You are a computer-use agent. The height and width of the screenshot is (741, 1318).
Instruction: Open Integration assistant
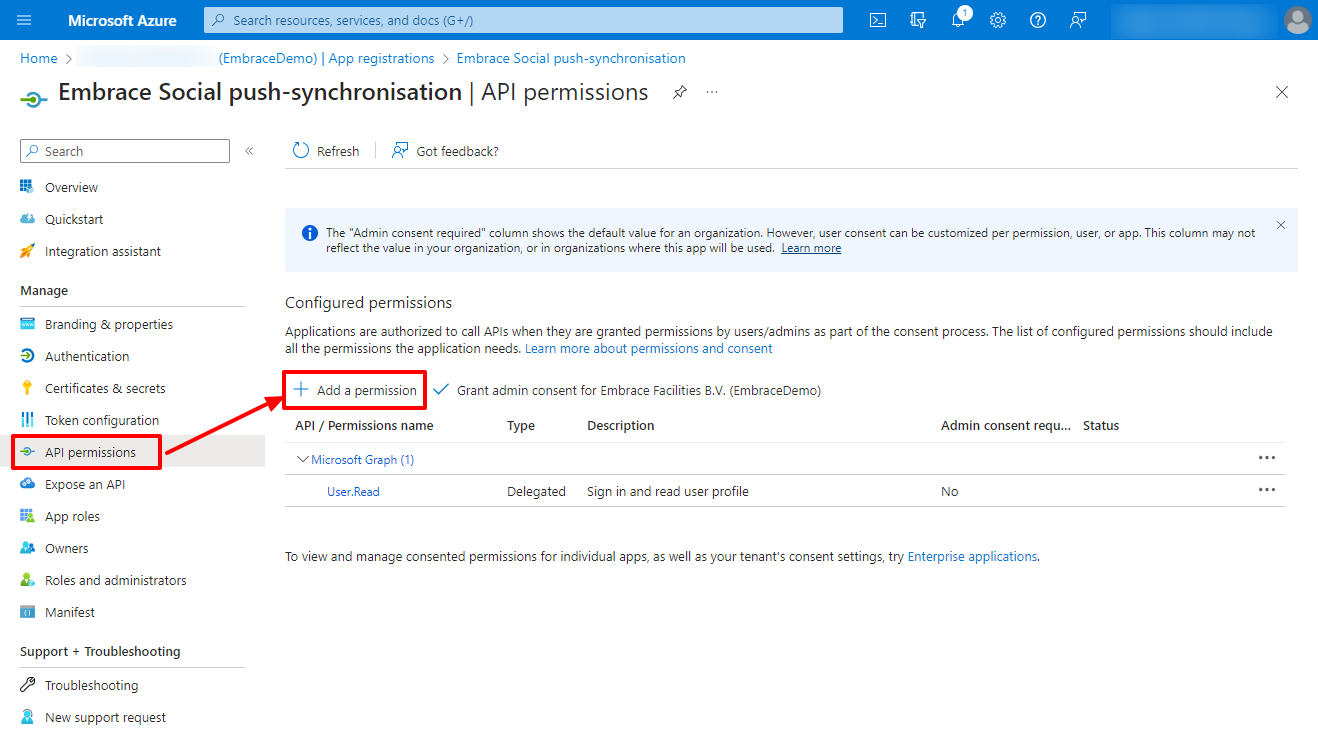click(103, 251)
